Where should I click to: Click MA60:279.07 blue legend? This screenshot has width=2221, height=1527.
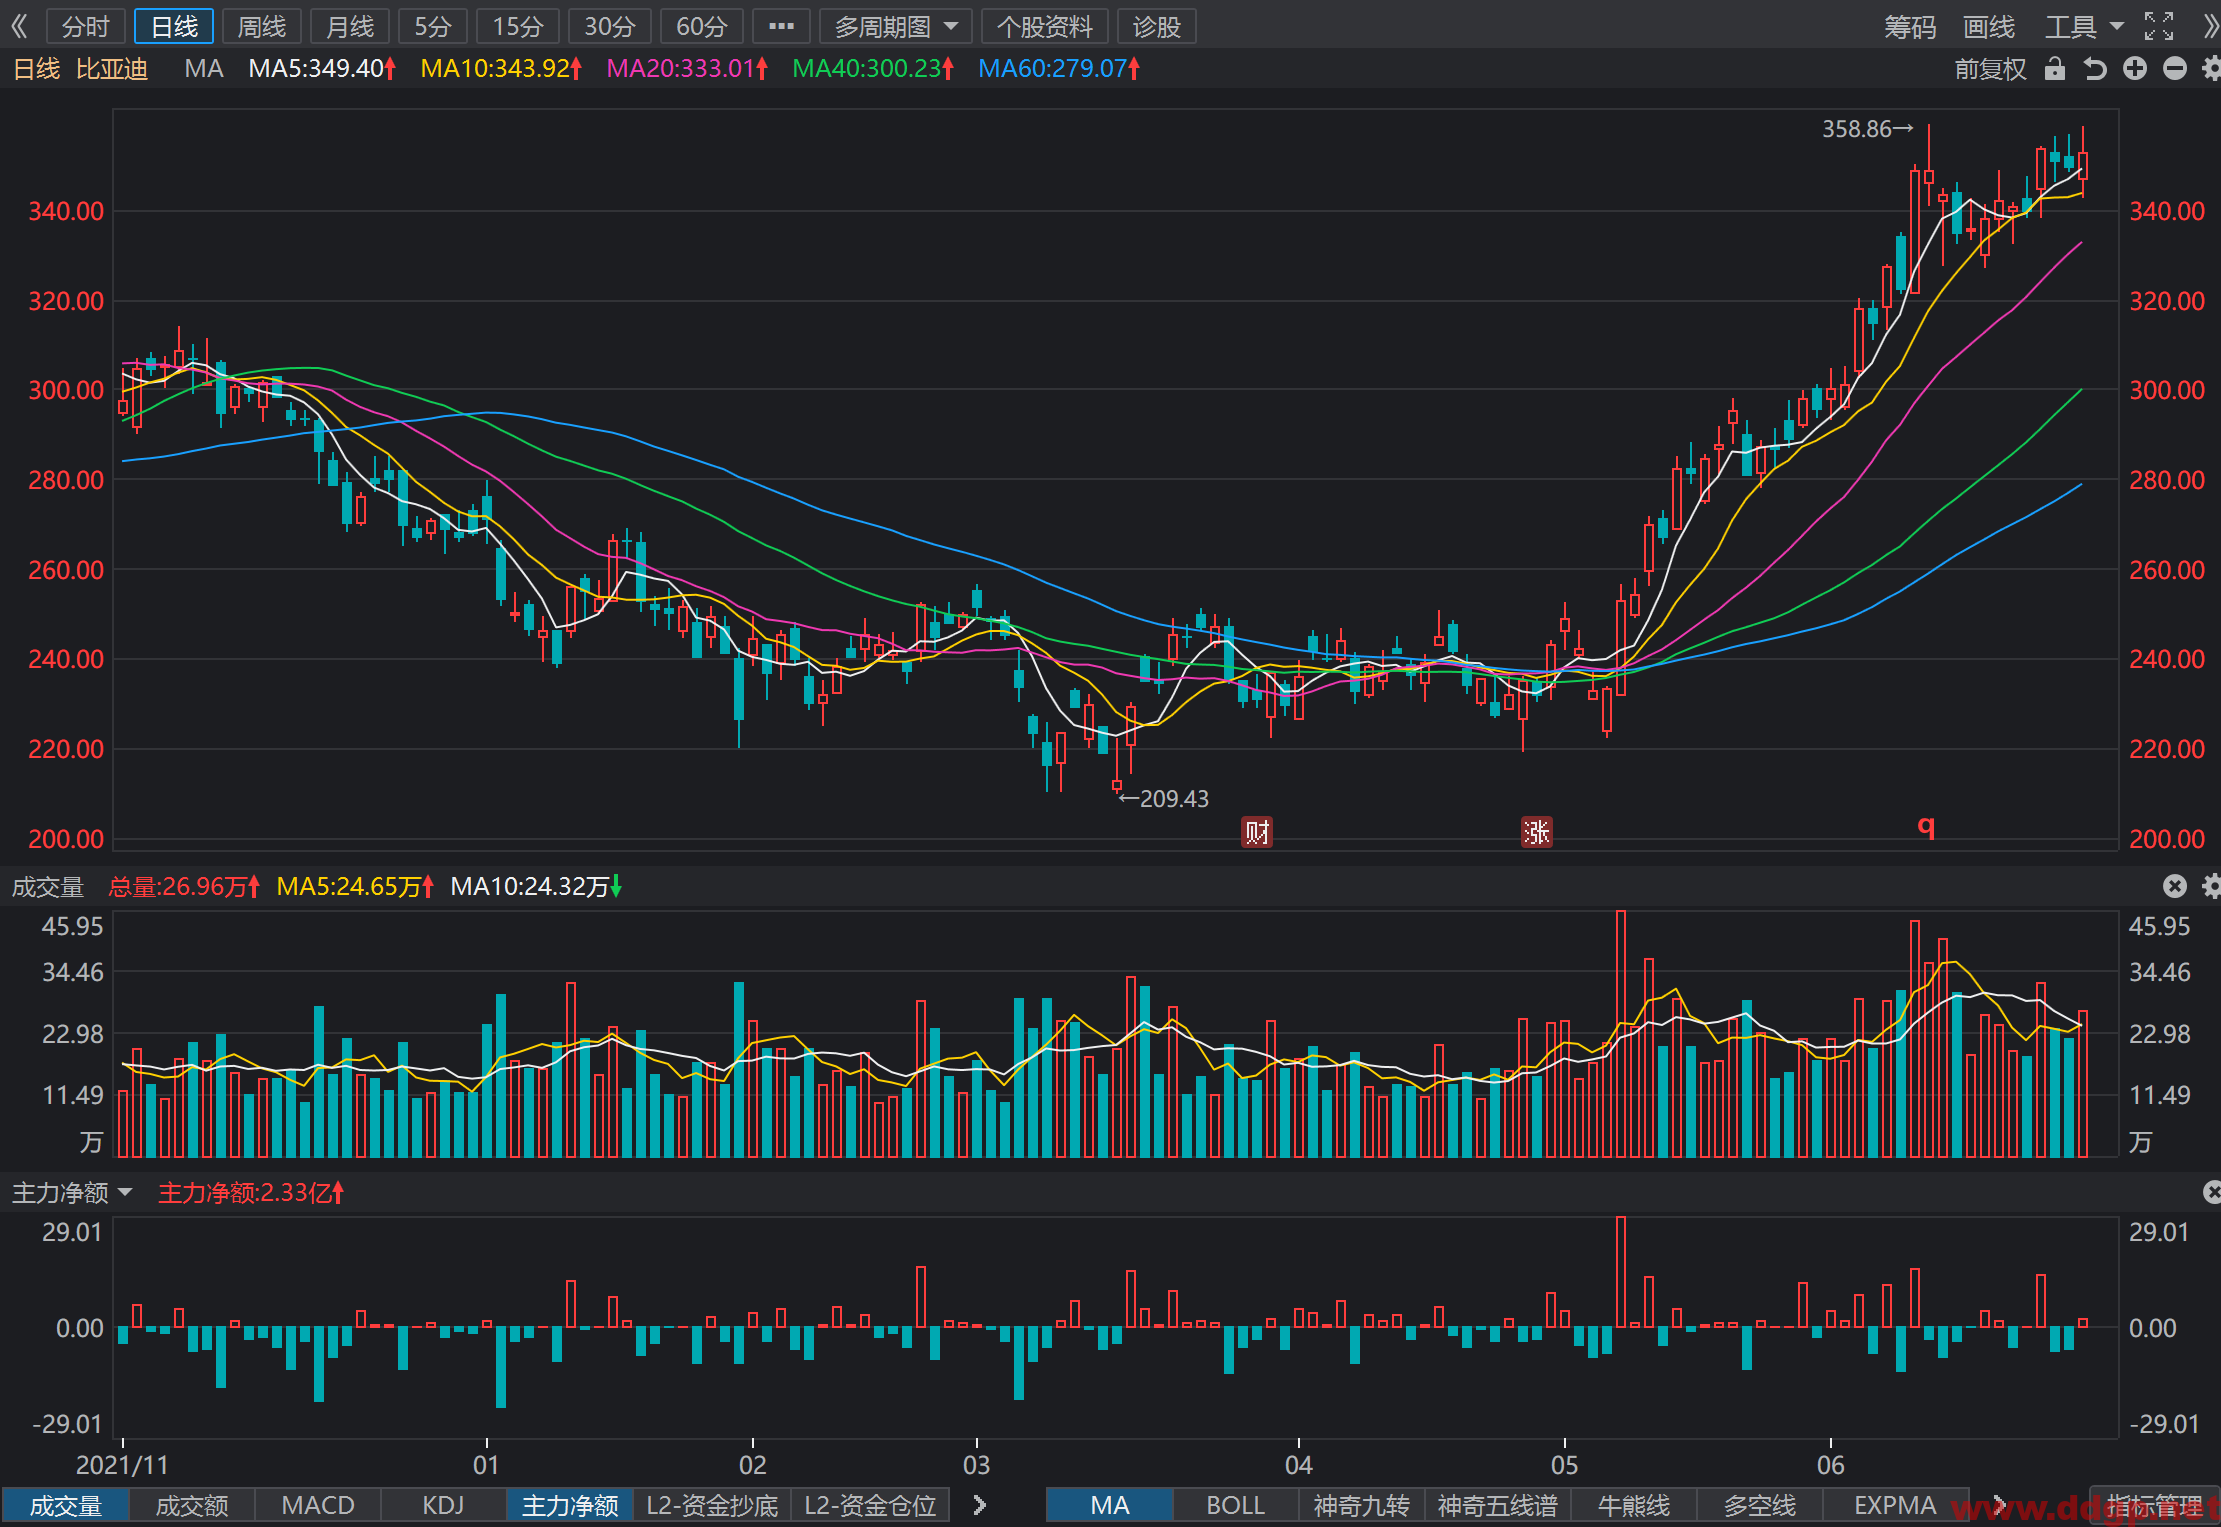[1059, 69]
